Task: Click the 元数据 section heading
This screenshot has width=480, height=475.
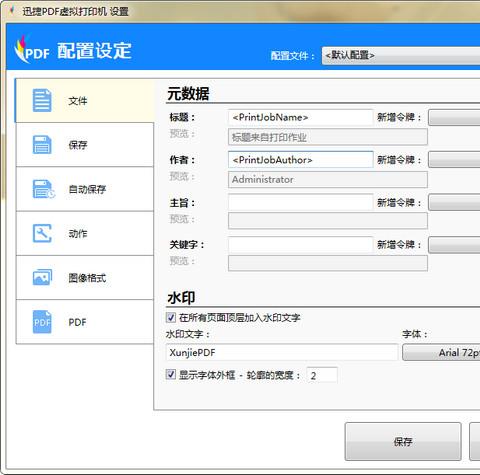Action: pyautogui.click(x=188, y=94)
